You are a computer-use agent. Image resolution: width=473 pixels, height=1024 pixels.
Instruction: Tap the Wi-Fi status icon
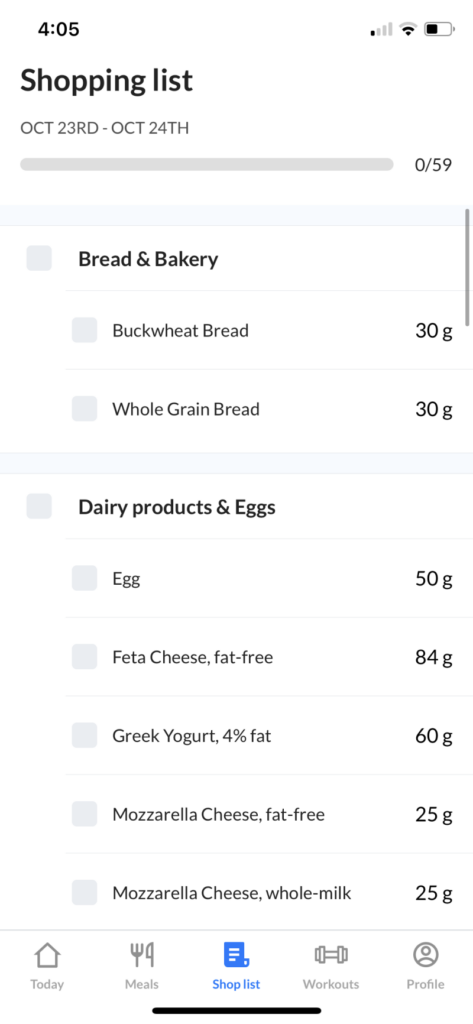pyautogui.click(x=408, y=29)
